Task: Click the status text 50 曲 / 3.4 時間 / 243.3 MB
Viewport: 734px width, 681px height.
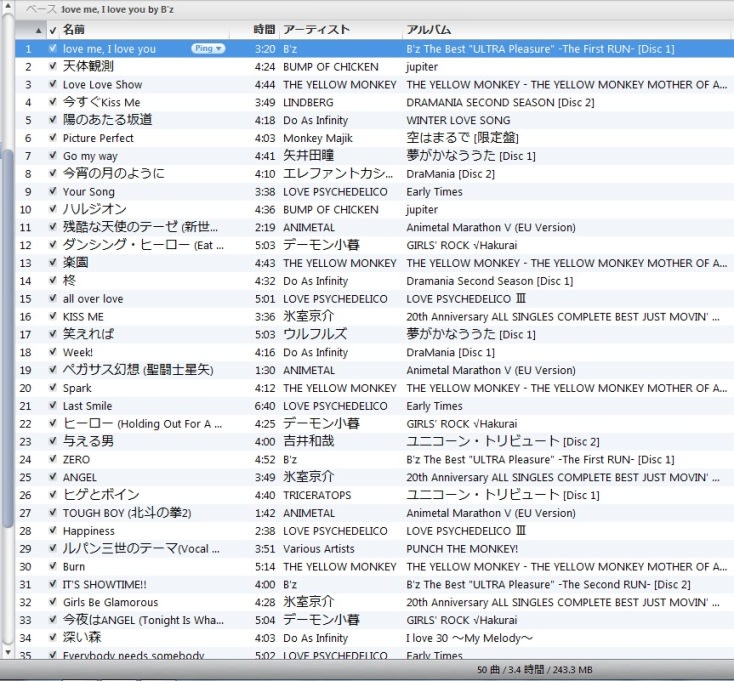Action: pos(535,670)
